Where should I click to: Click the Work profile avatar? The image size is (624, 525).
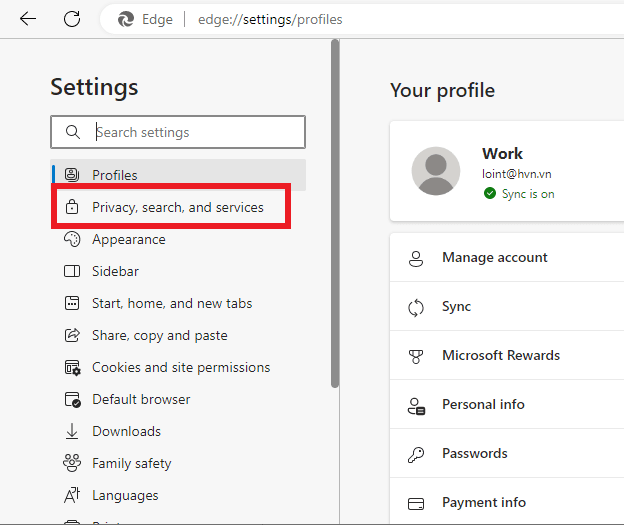[x=436, y=171]
